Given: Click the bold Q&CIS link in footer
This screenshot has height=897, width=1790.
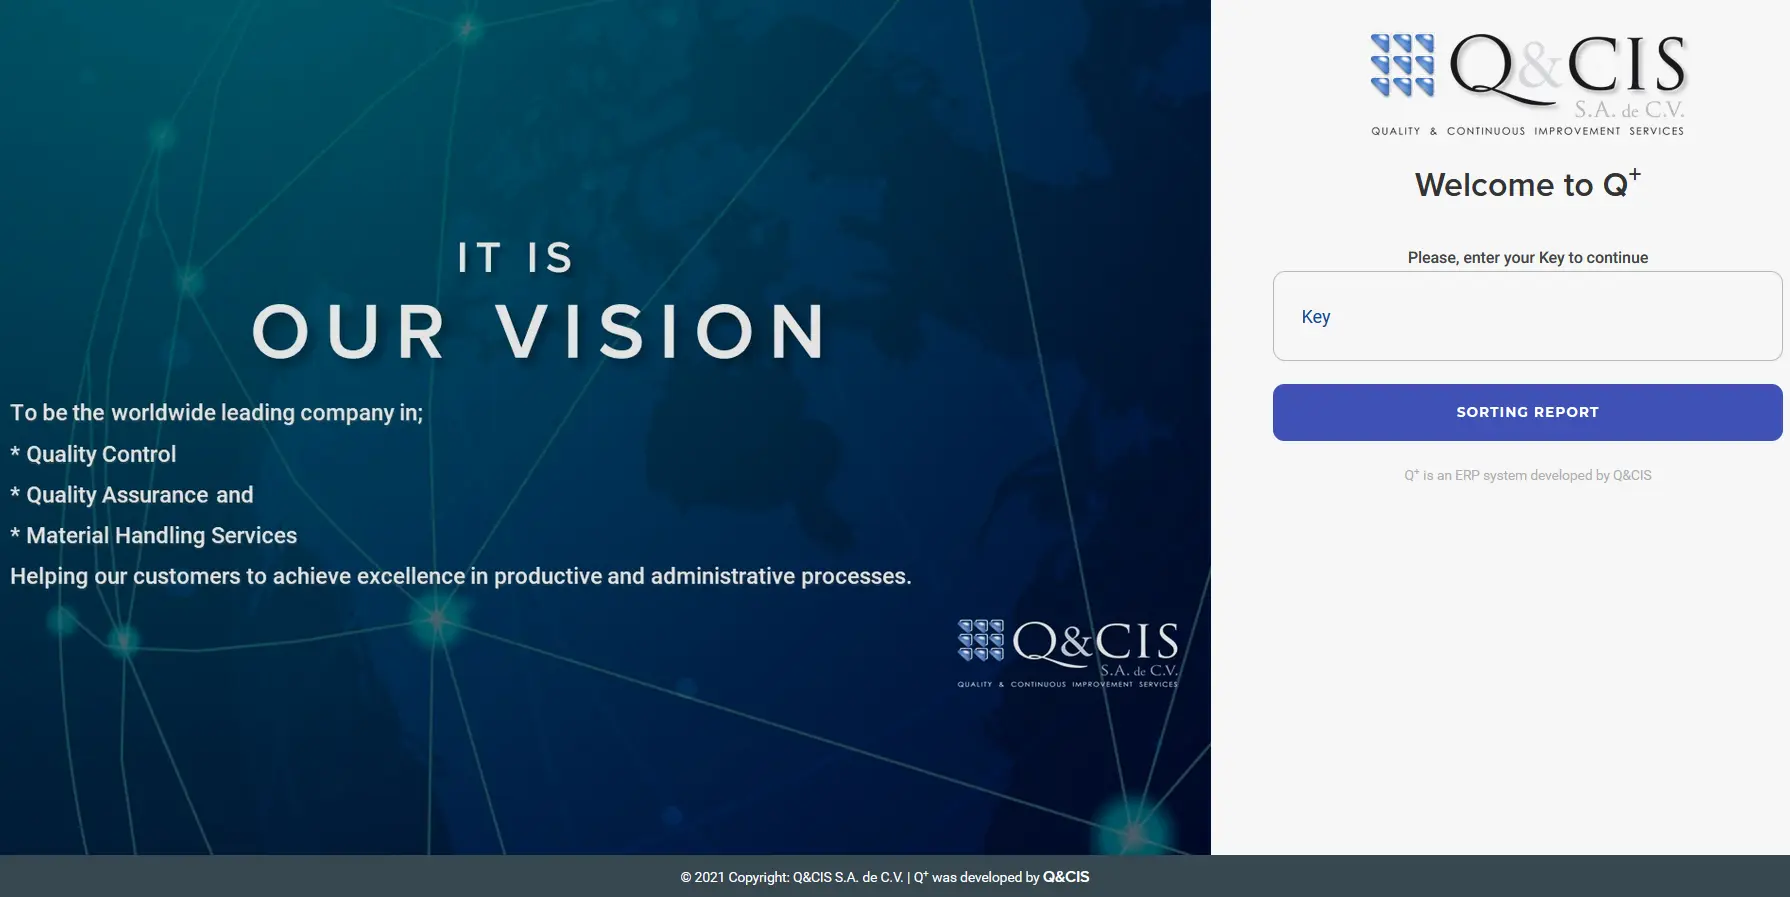Looking at the screenshot, I should 1066,877.
